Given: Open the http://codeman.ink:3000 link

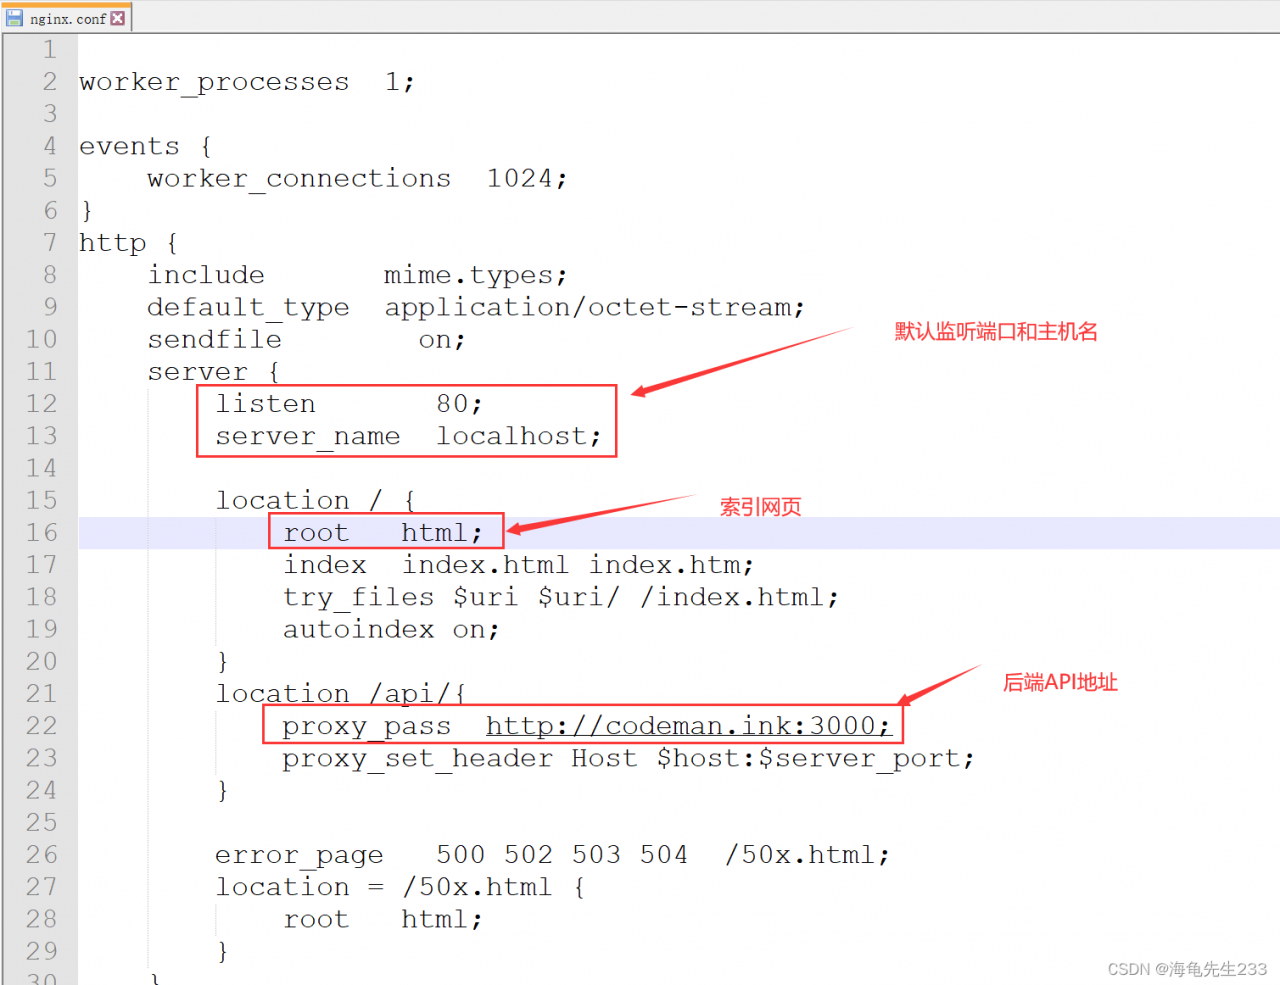Looking at the screenshot, I should click(x=688, y=726).
